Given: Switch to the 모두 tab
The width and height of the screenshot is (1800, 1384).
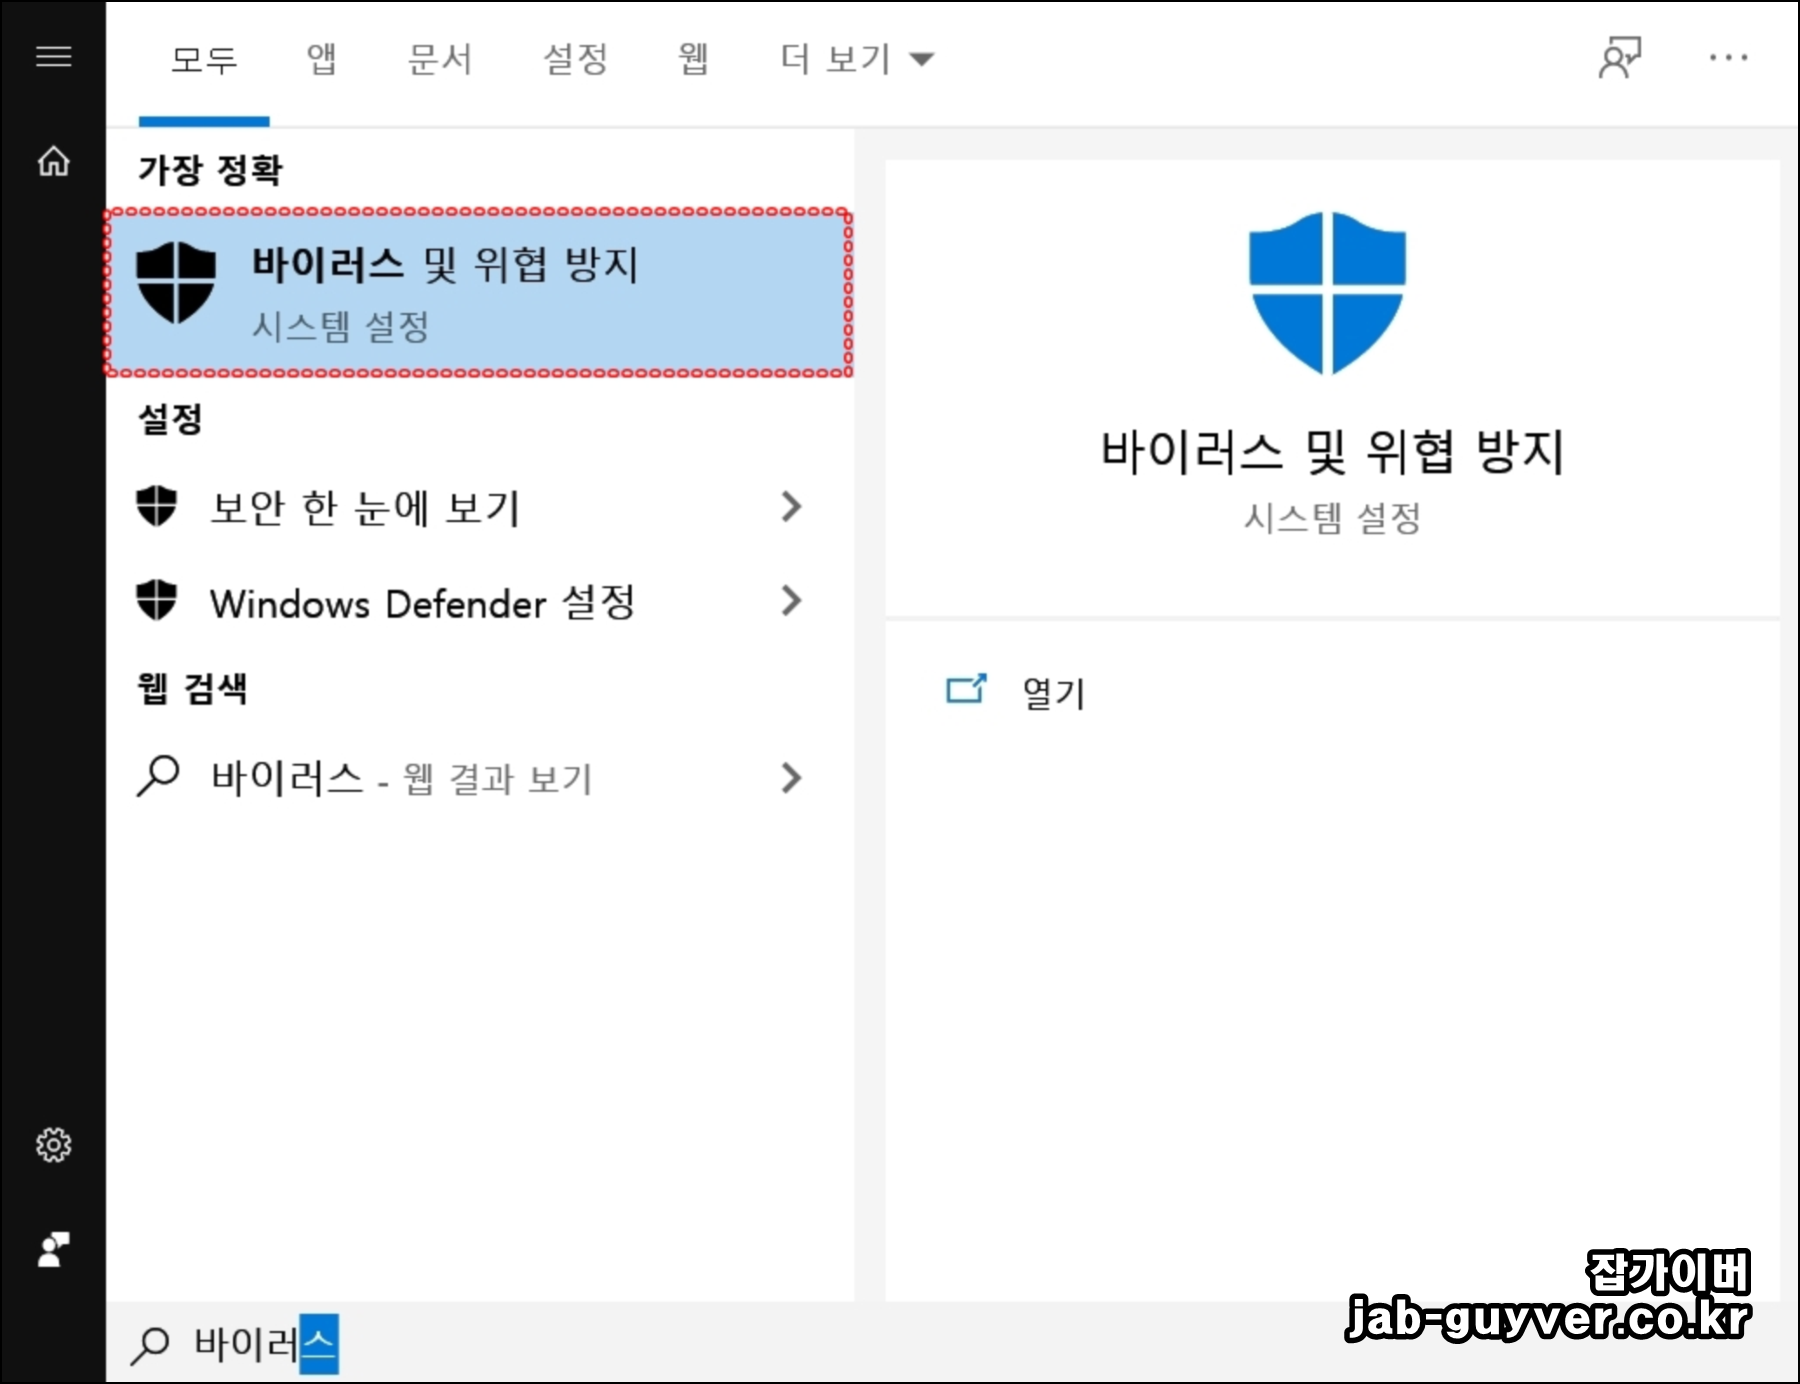Looking at the screenshot, I should 204,60.
